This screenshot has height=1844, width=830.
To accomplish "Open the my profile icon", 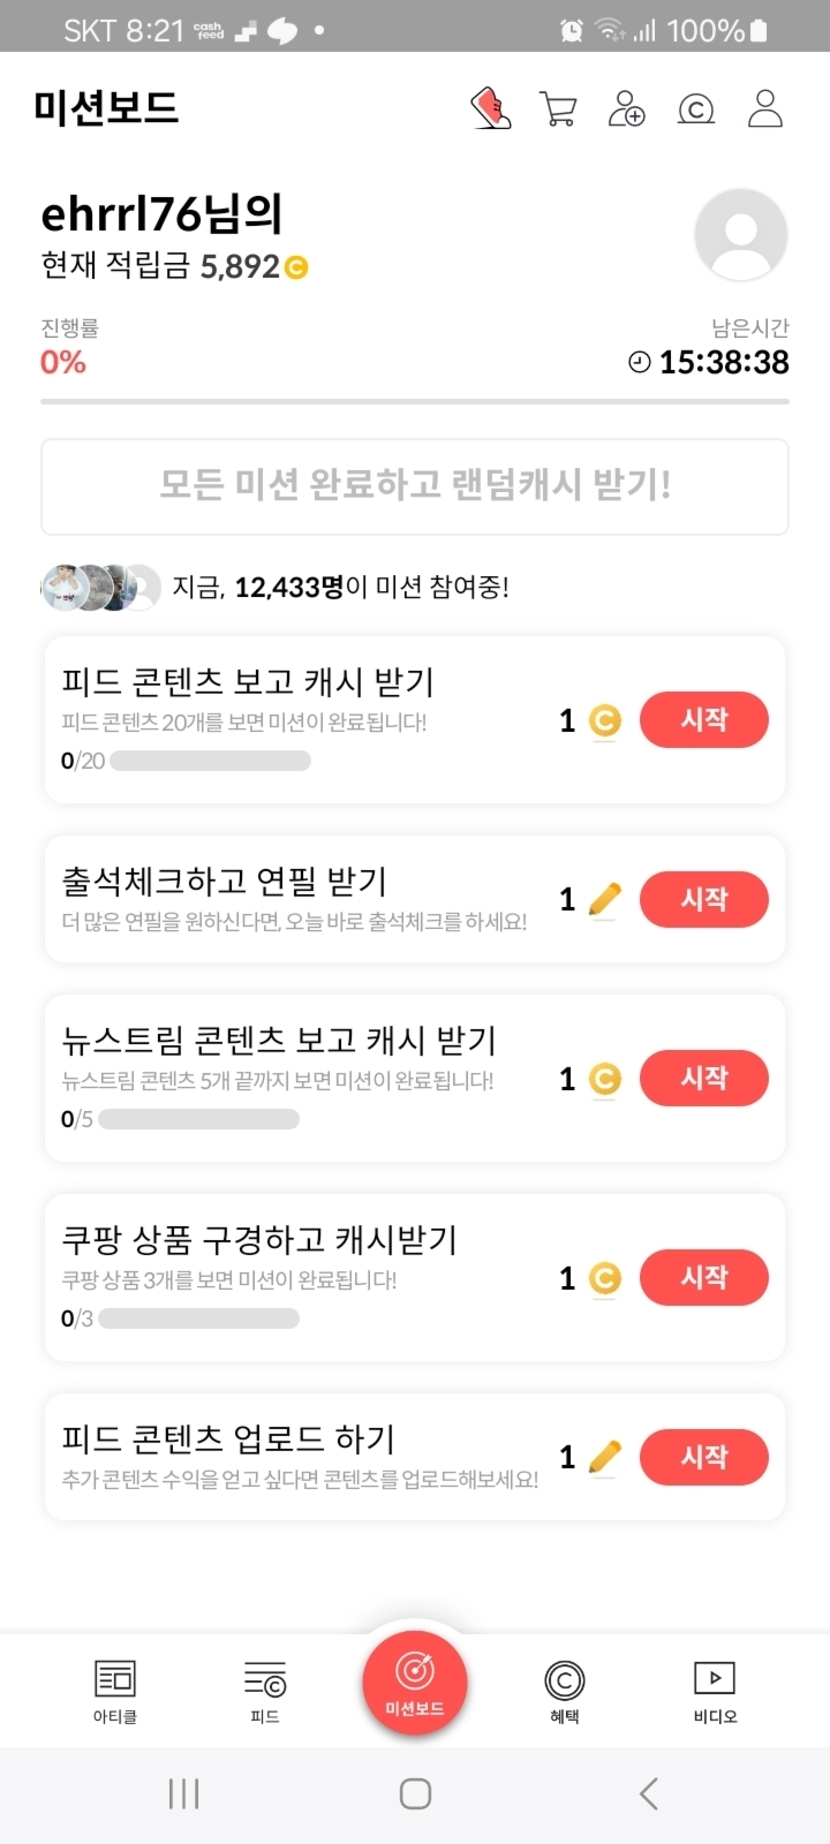I will [x=765, y=108].
